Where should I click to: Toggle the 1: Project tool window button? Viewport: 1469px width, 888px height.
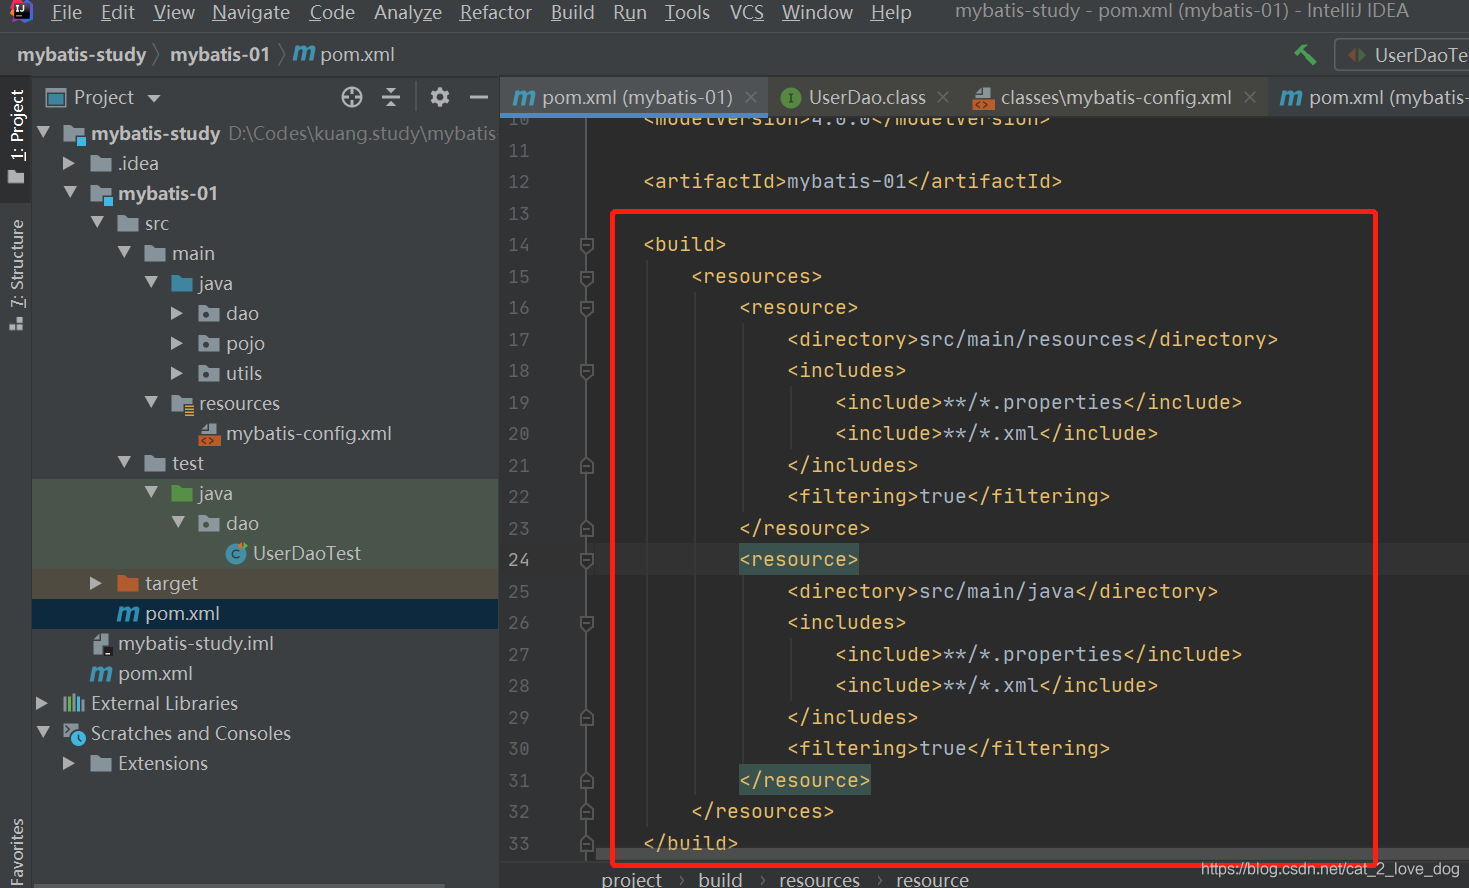point(16,136)
